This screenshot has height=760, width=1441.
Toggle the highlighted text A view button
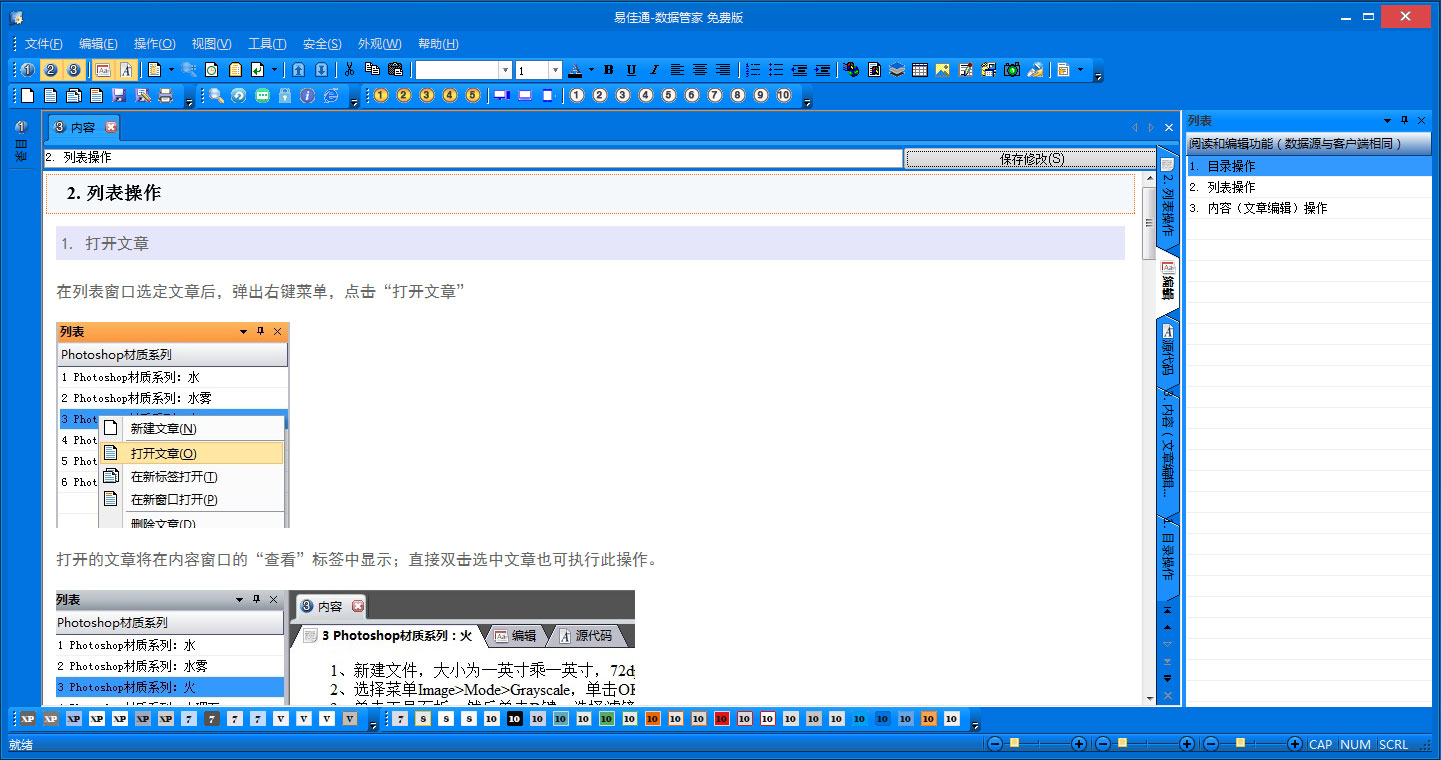126,70
